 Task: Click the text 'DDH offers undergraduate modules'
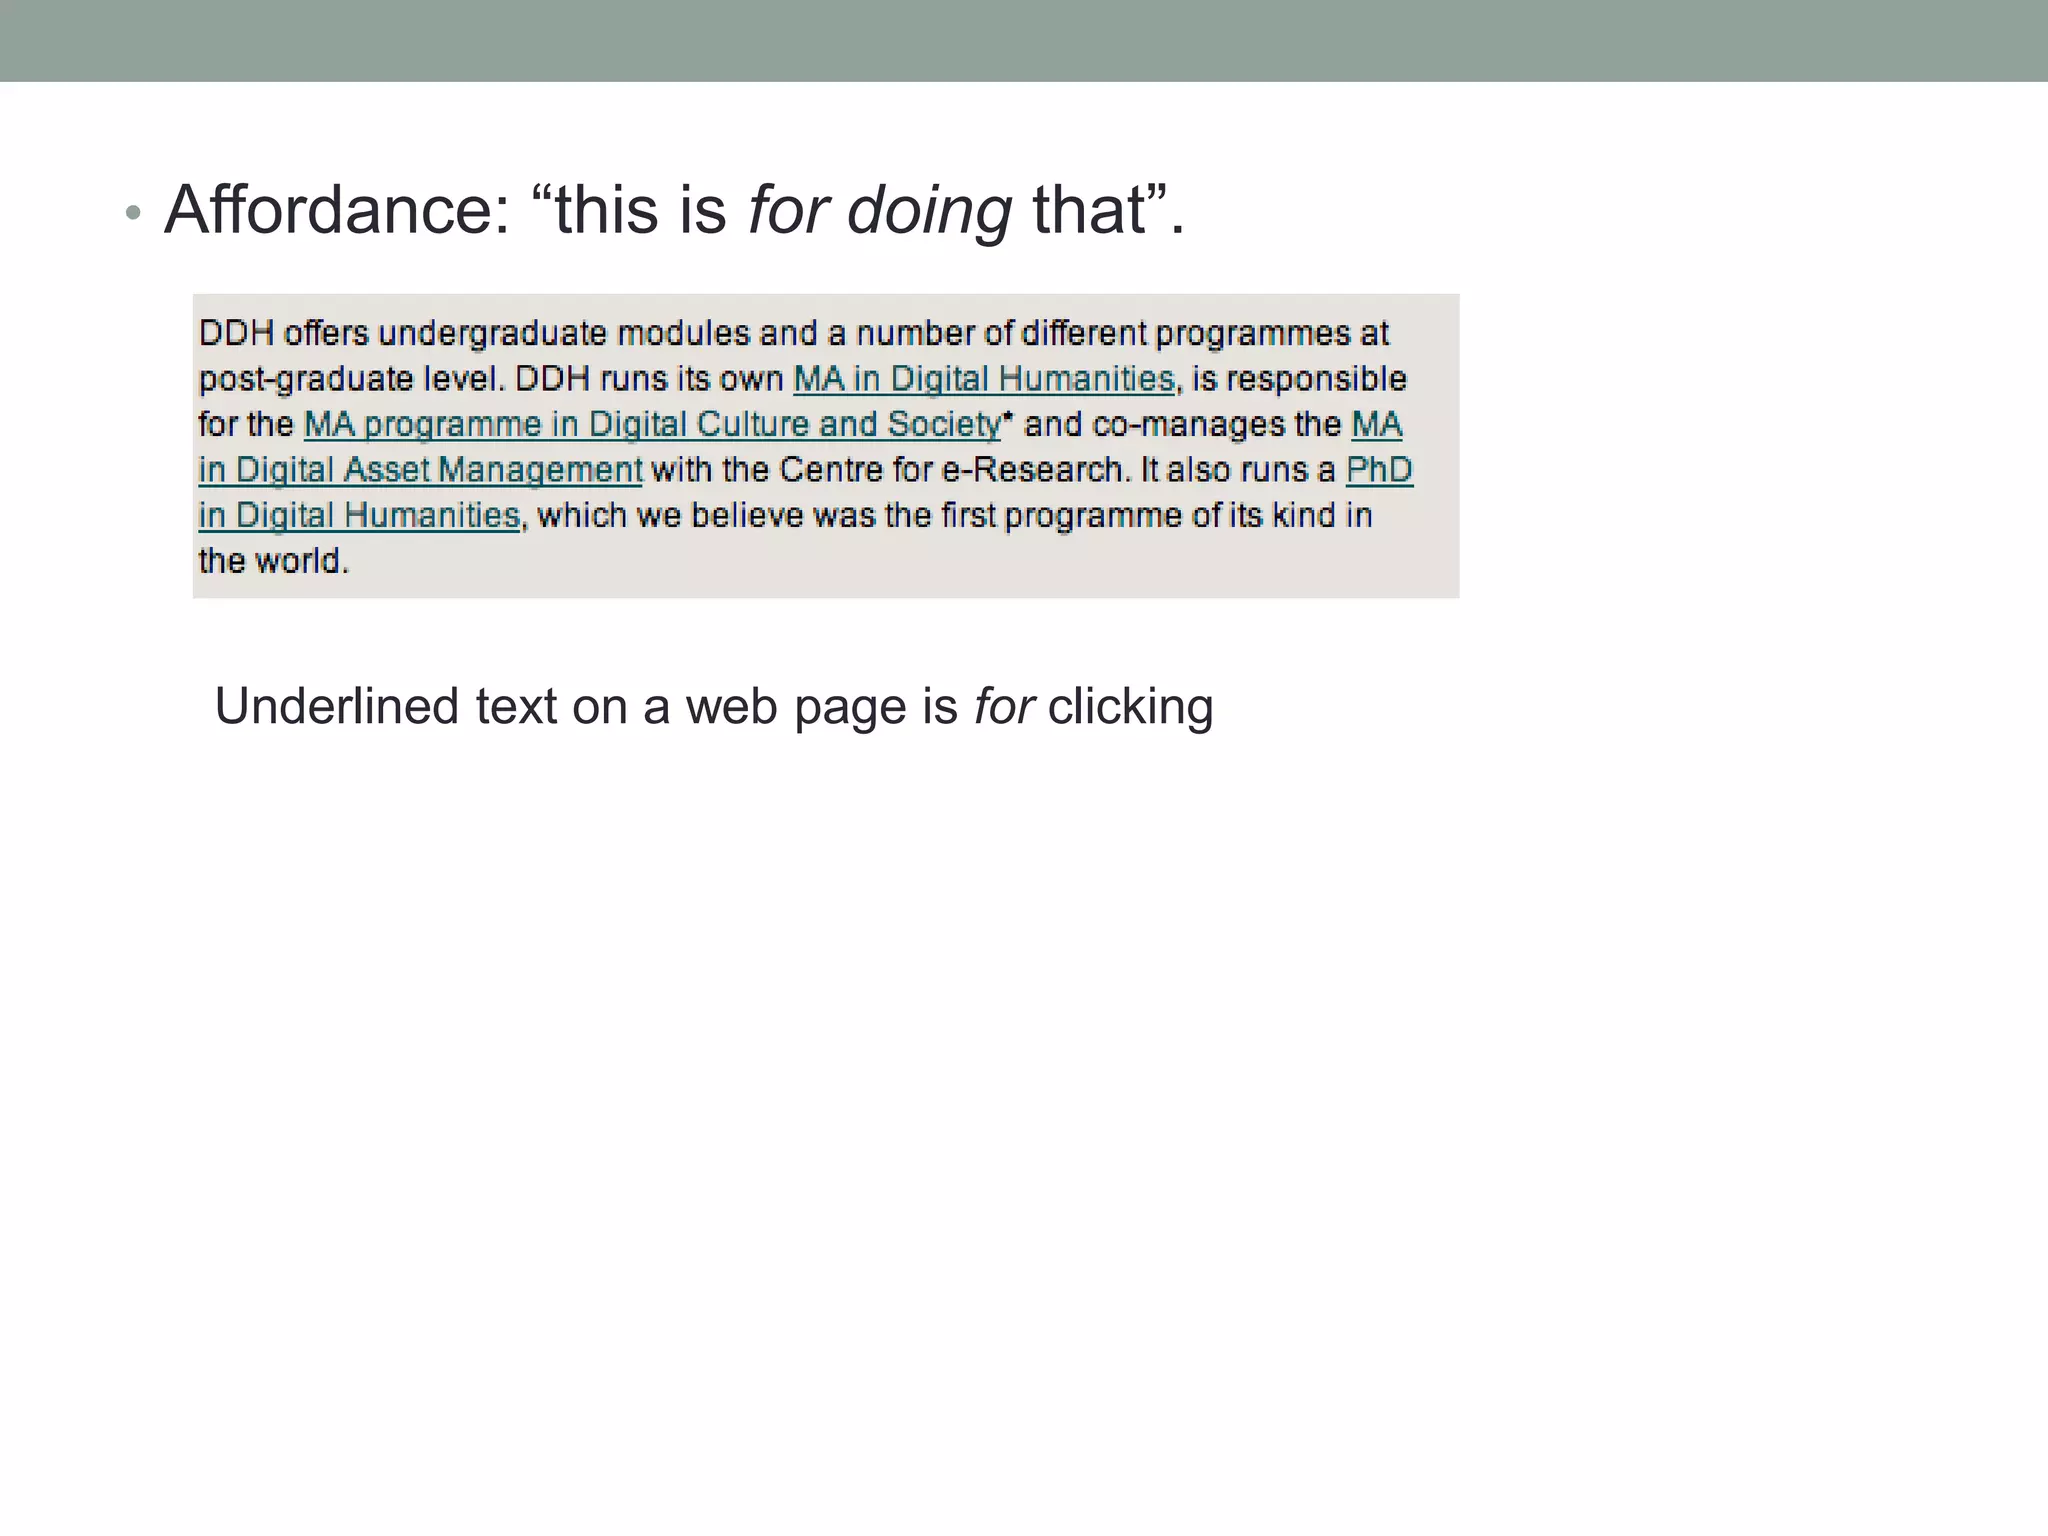tap(474, 333)
